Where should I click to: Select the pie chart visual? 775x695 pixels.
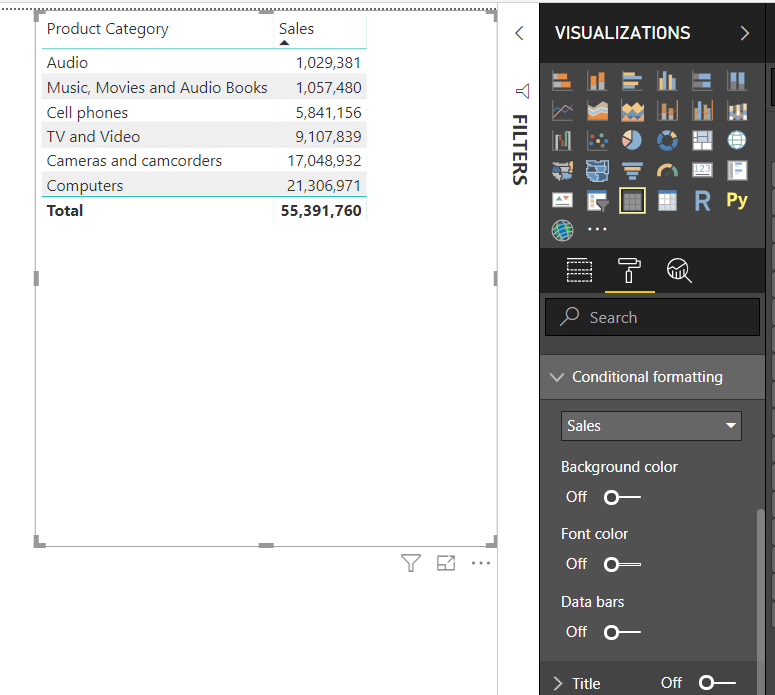[632, 141]
